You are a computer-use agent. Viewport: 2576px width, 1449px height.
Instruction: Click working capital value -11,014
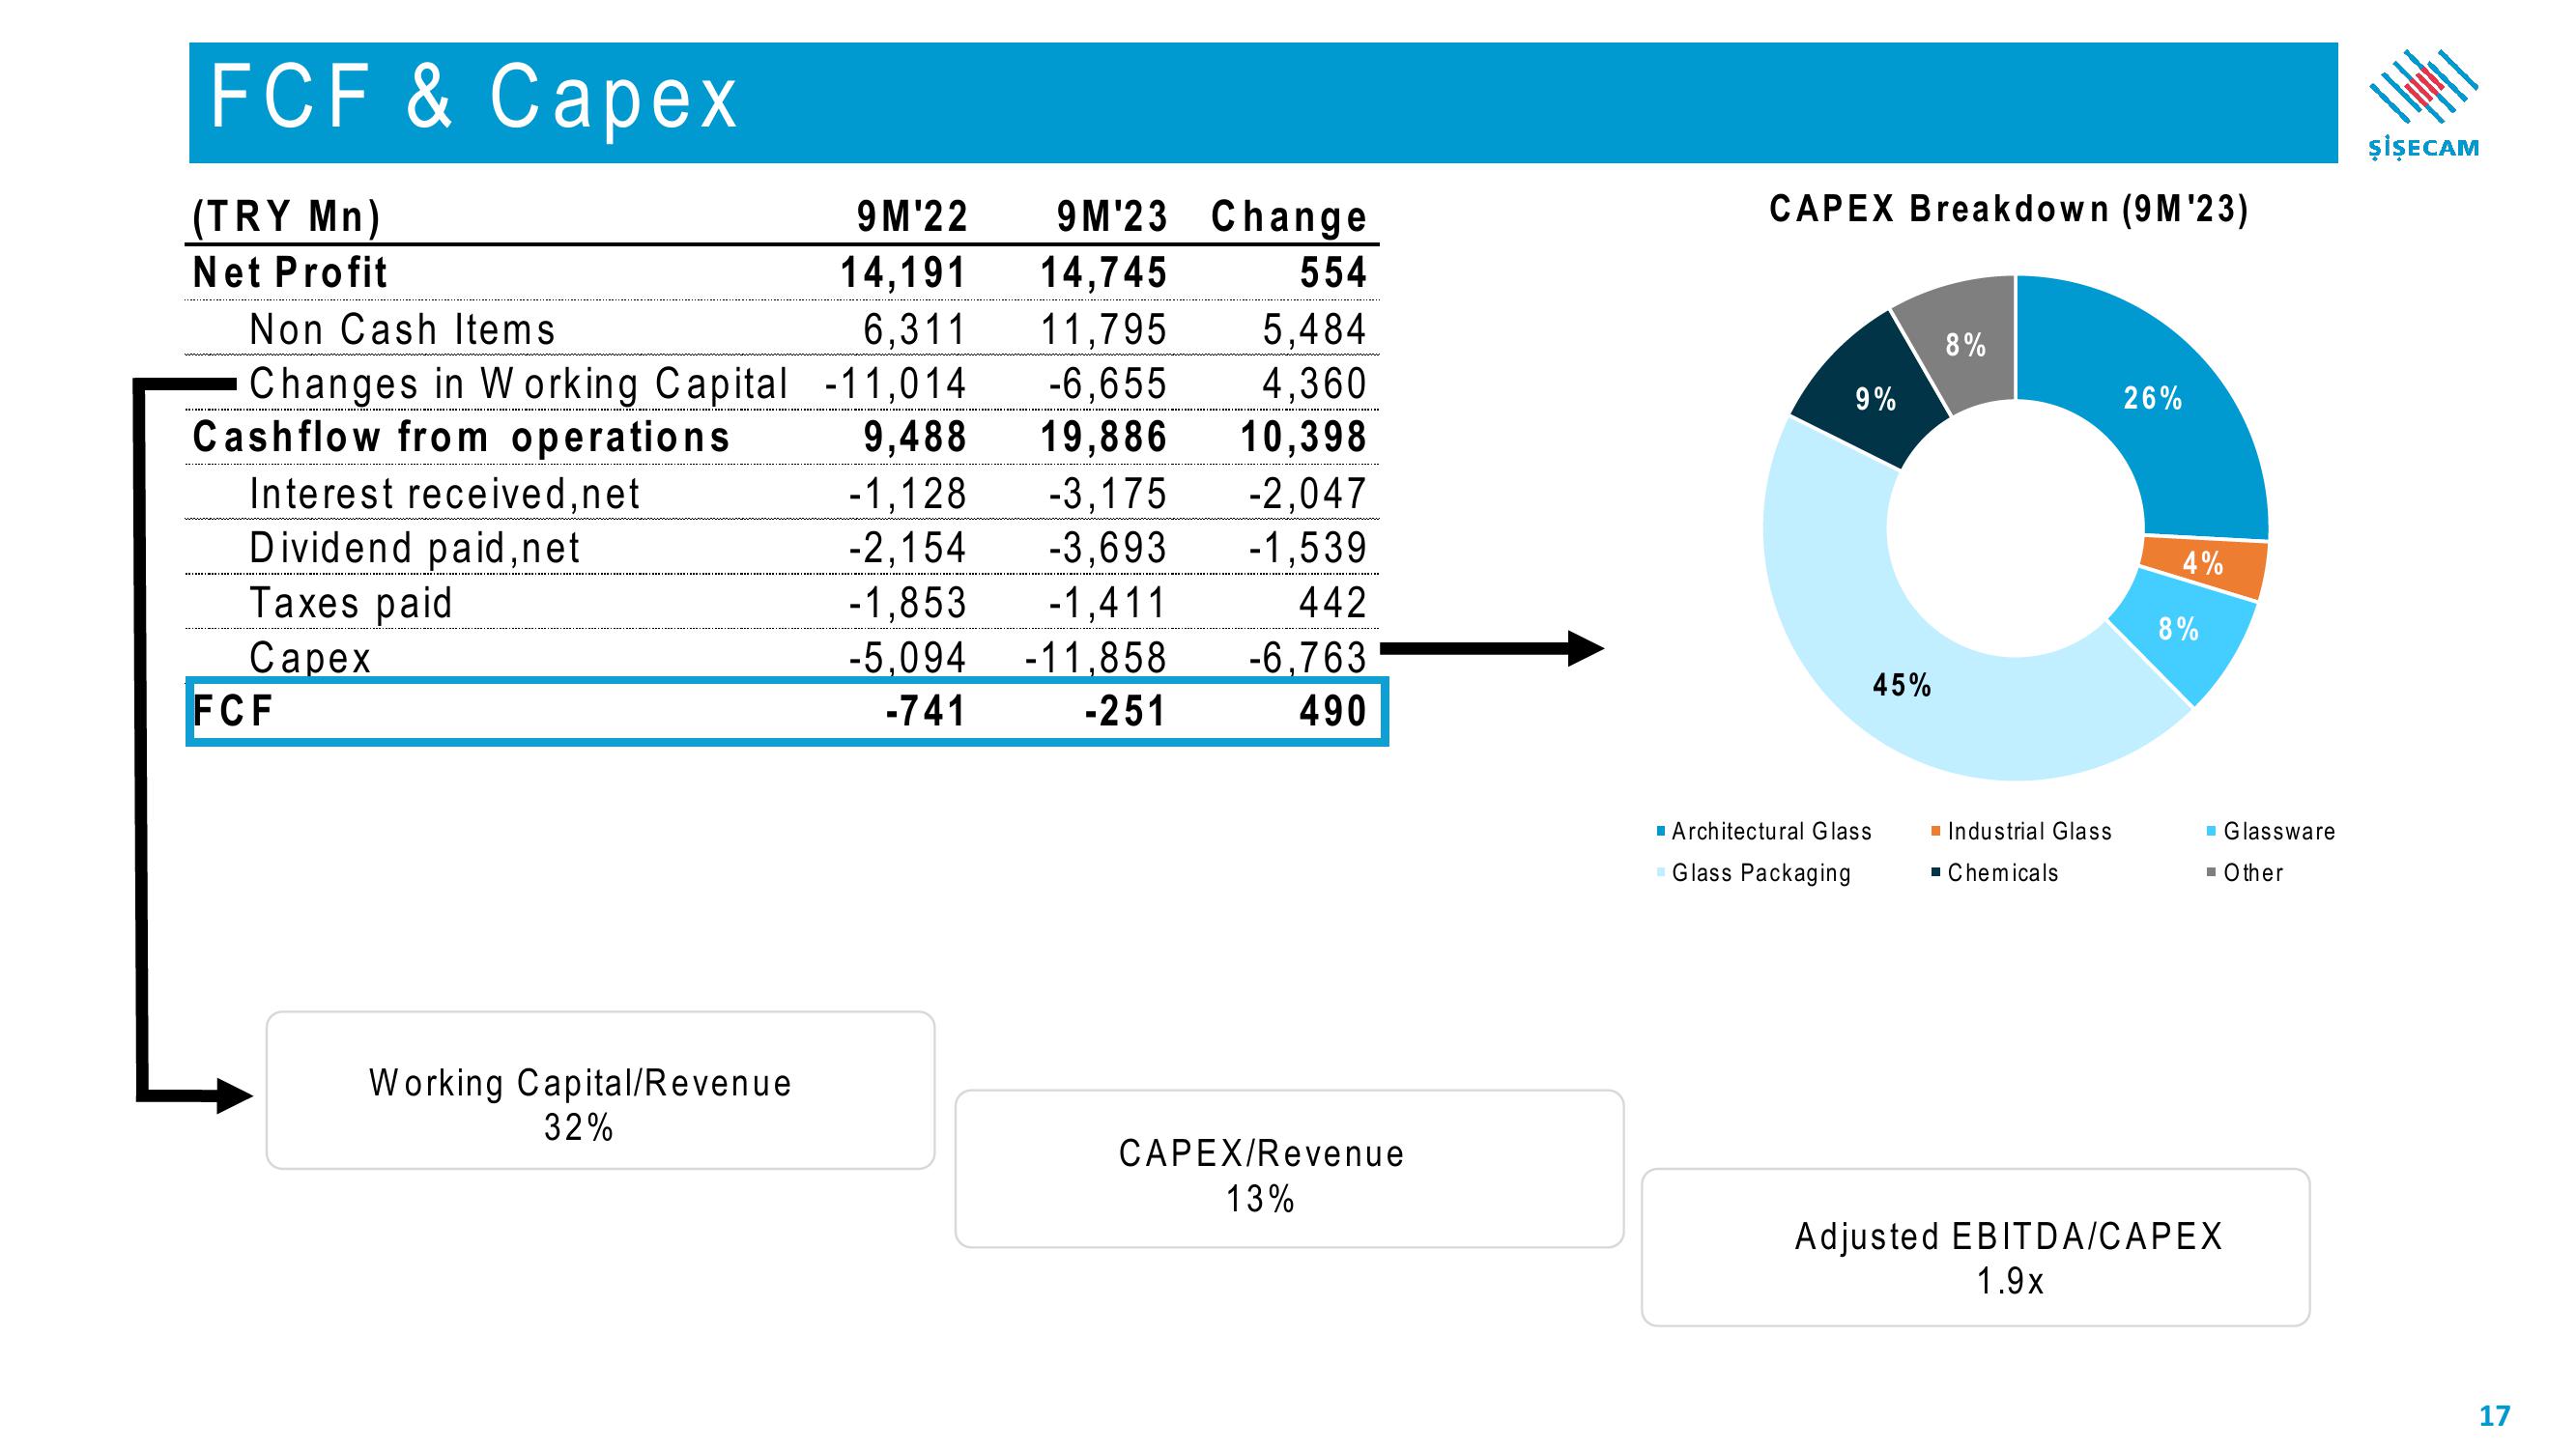896,384
